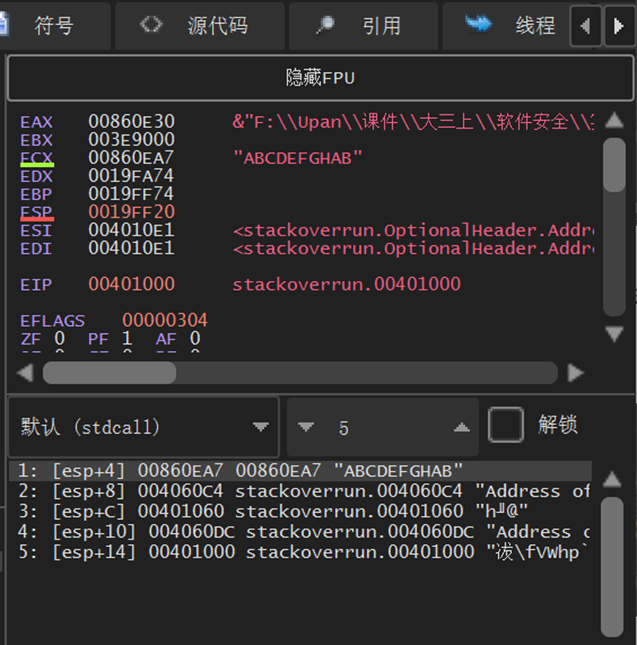
Task: Click arguments panel scroll up arrow
Action: [x=612, y=479]
